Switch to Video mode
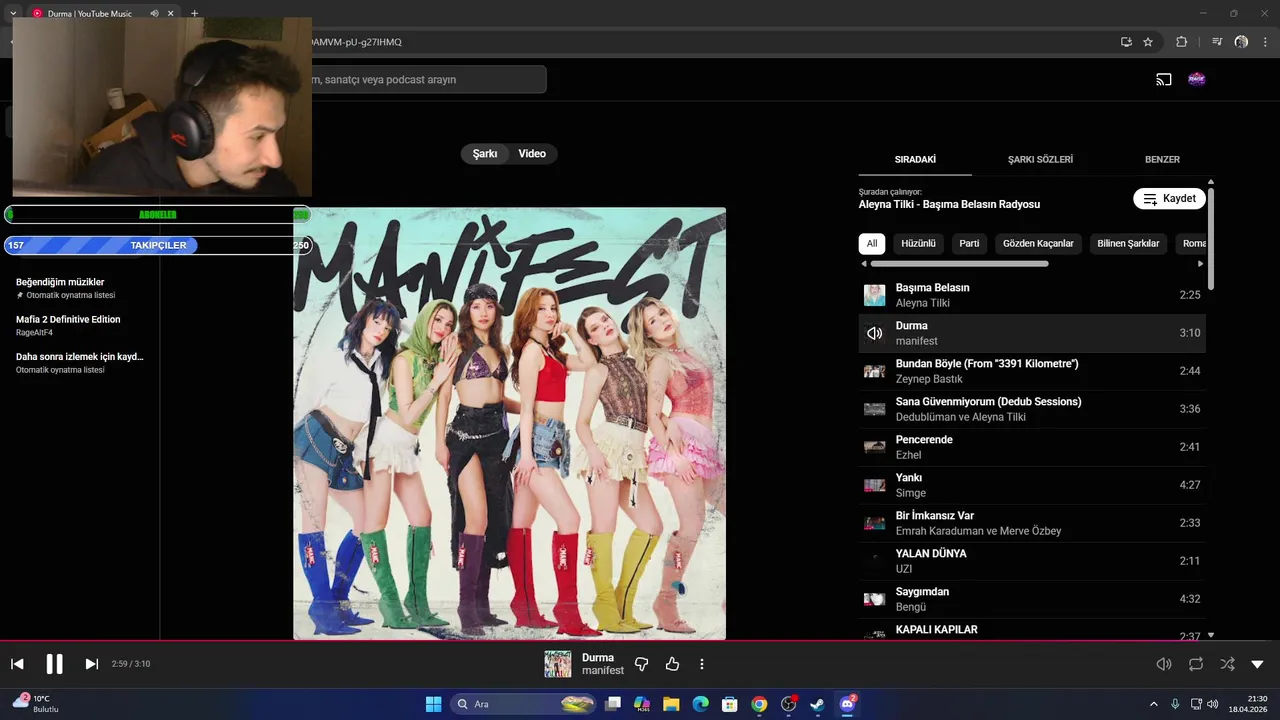 coord(532,154)
